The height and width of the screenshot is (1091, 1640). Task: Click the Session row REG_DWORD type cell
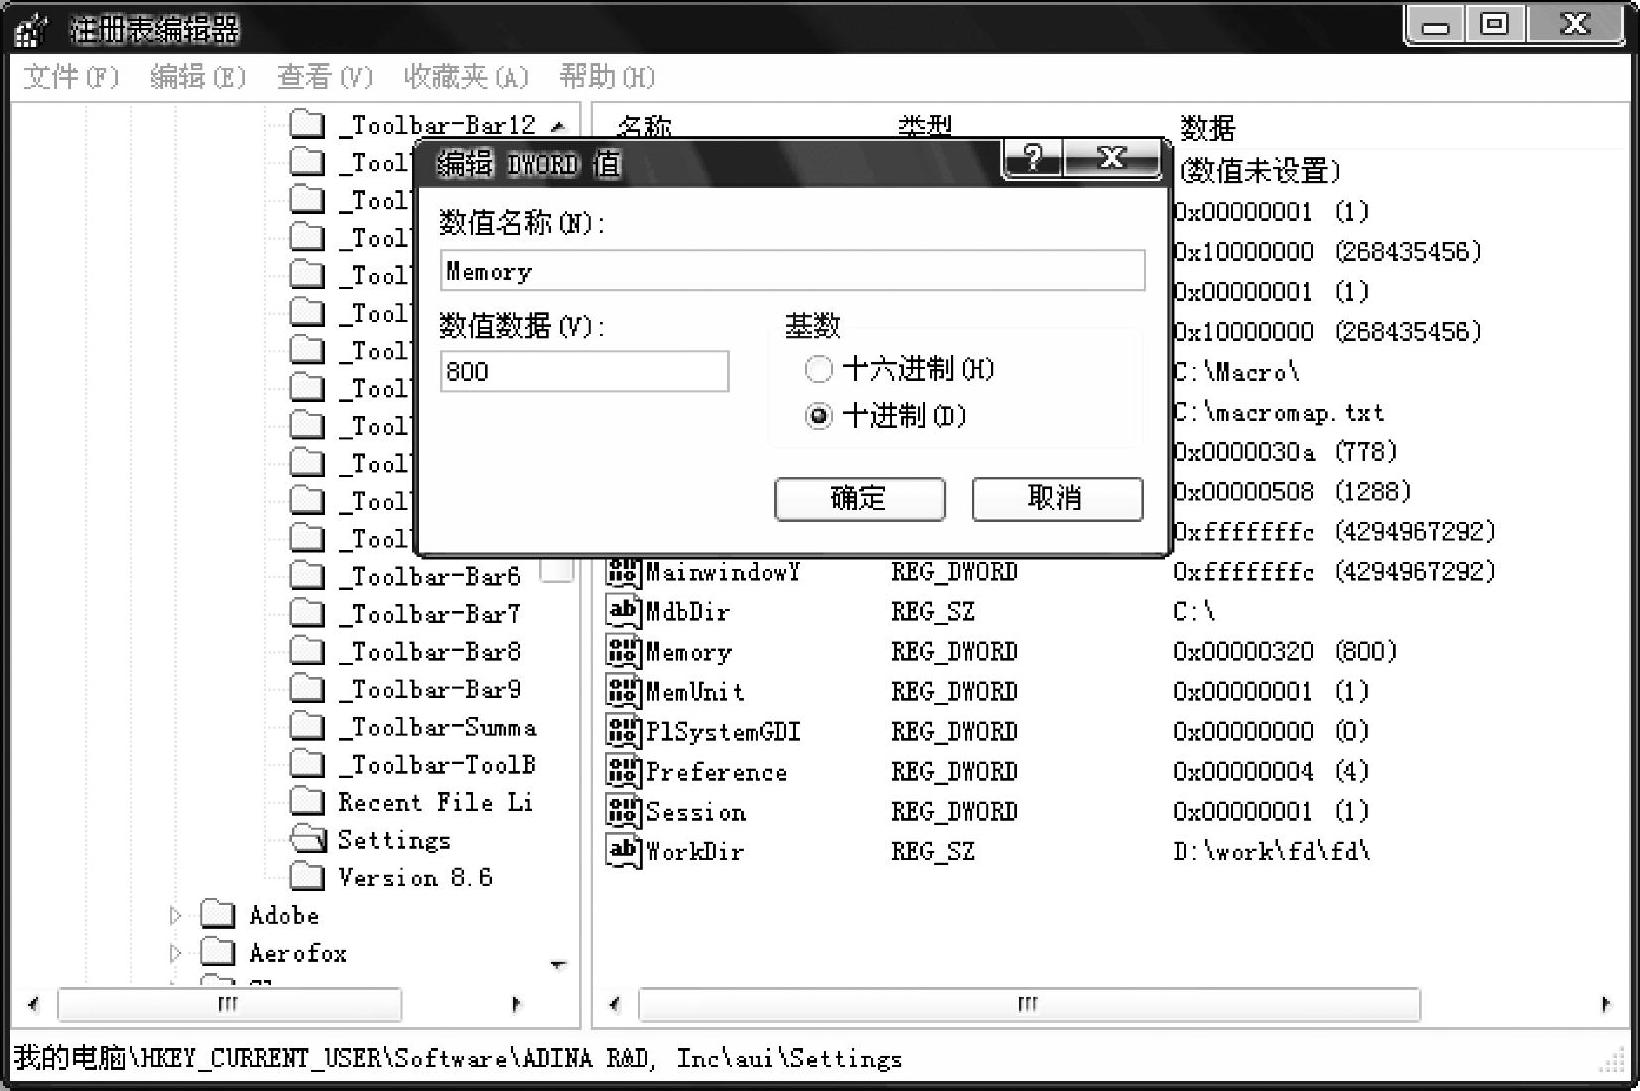tap(954, 812)
